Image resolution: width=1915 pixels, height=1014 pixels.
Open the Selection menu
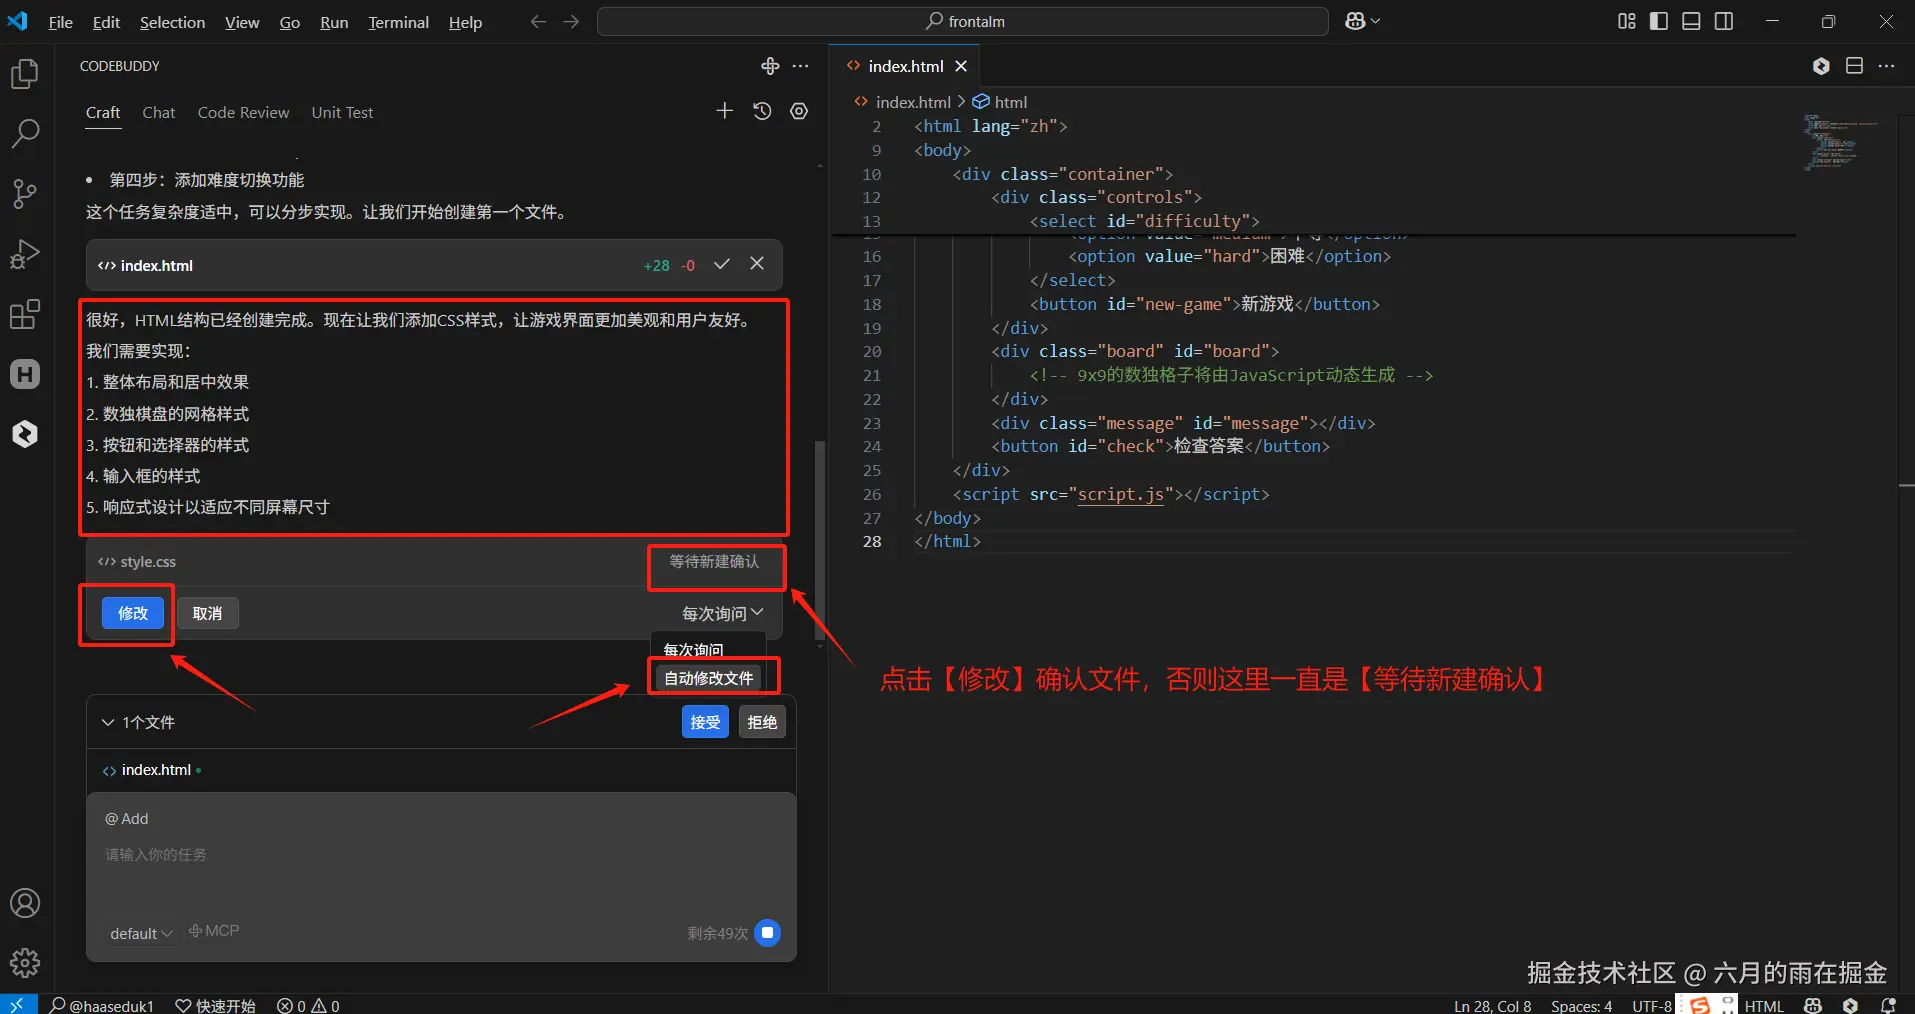click(x=172, y=22)
